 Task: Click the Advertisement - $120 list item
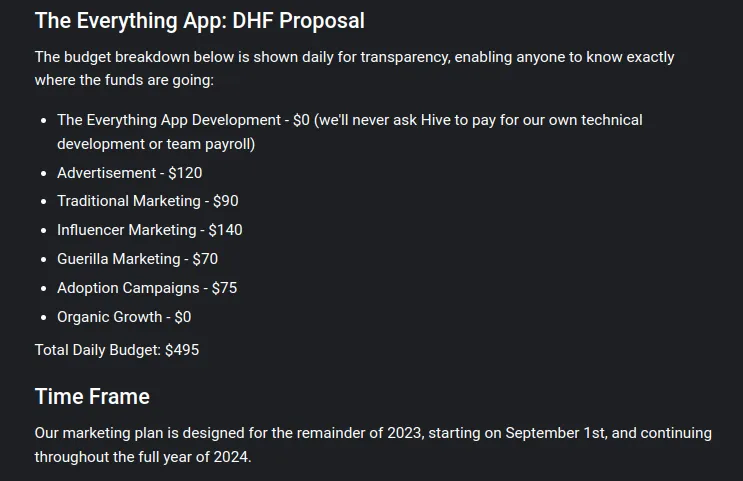click(x=130, y=173)
